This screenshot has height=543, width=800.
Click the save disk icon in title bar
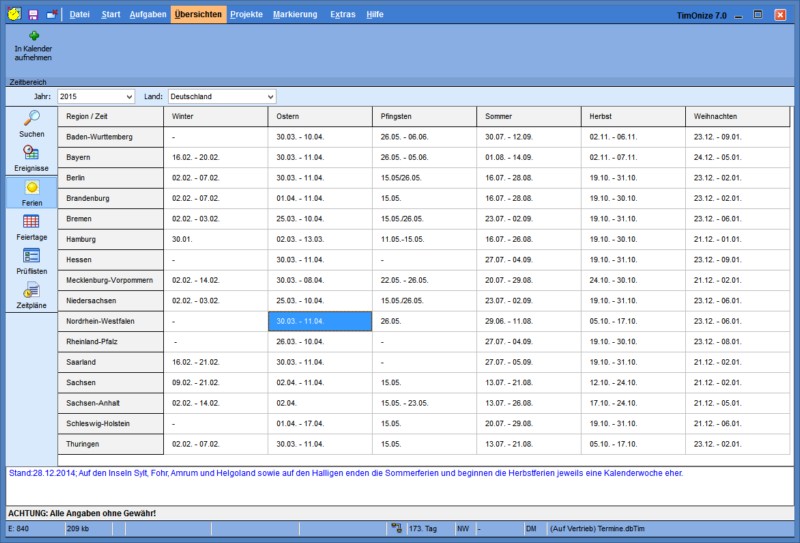[x=33, y=15]
